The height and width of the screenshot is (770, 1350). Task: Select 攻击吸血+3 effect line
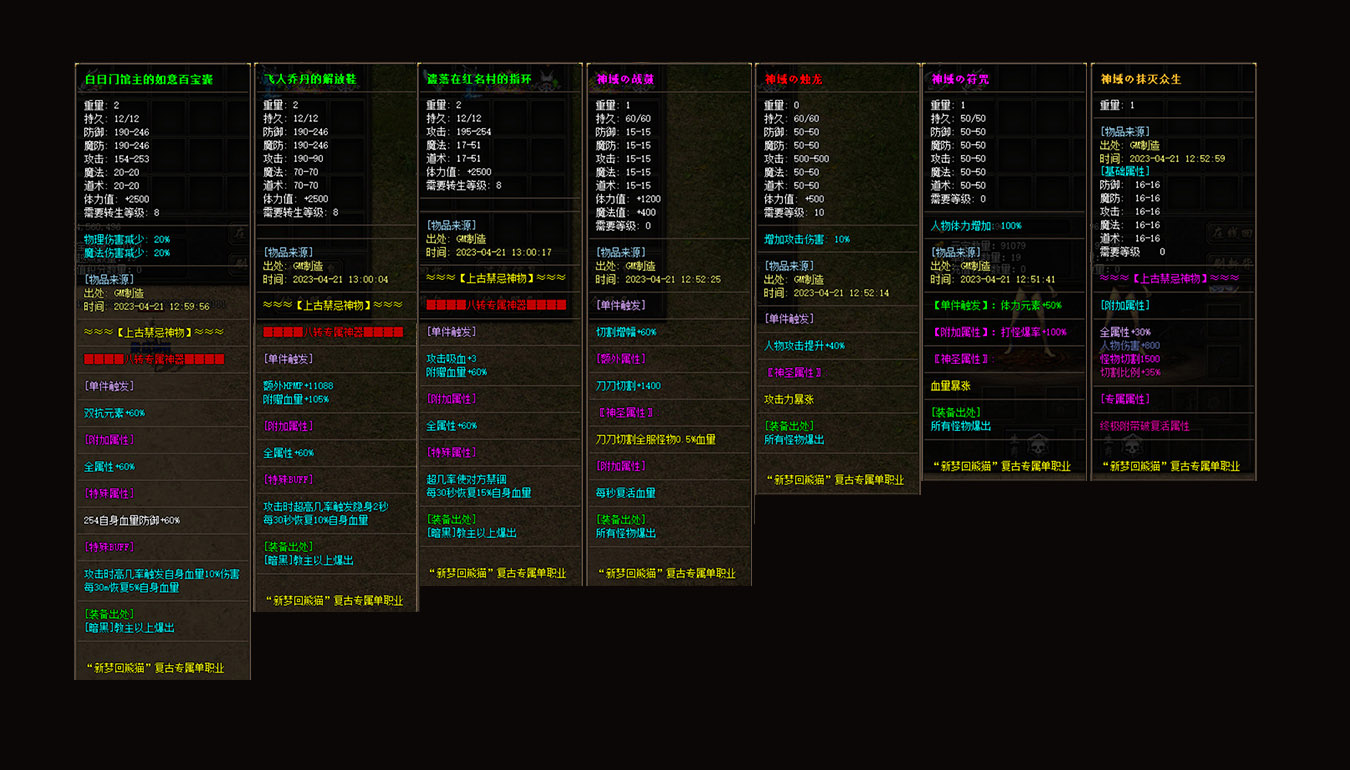pos(451,358)
